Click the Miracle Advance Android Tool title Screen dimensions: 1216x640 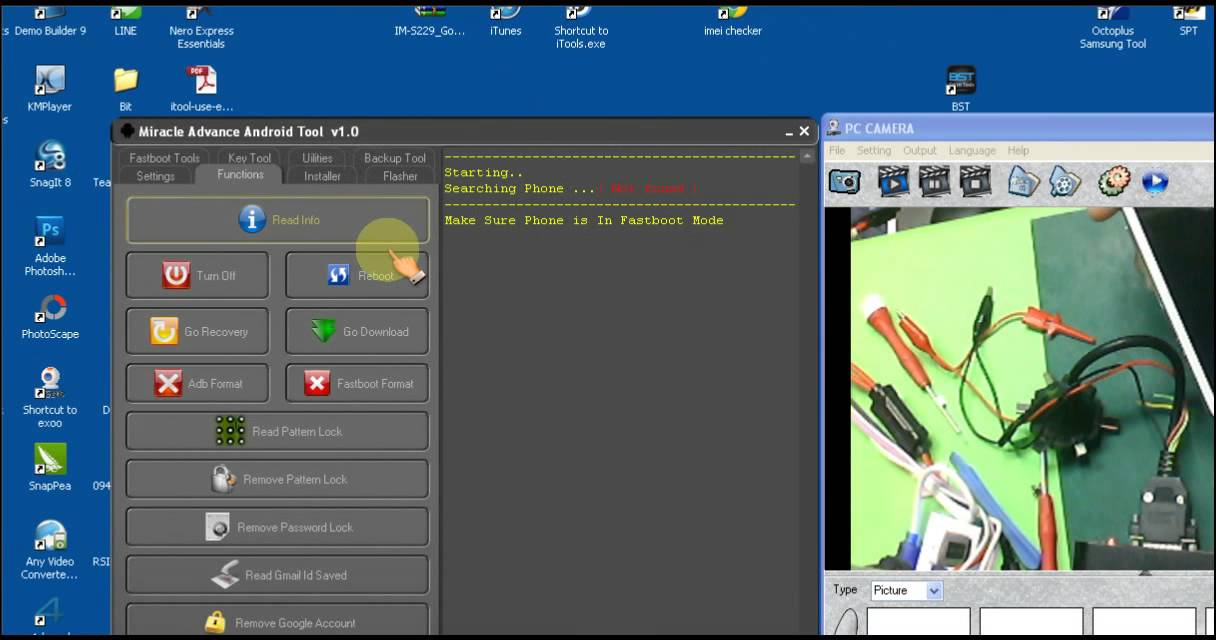point(248,131)
